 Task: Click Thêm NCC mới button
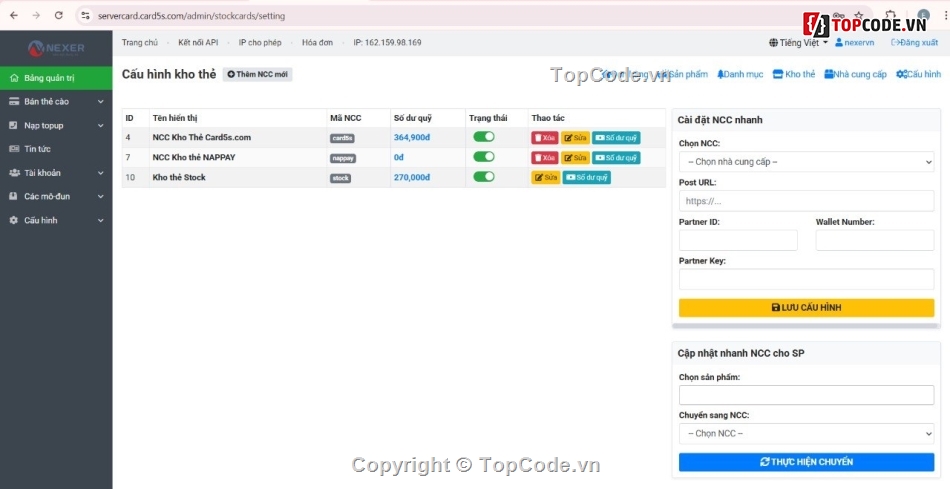click(257, 75)
